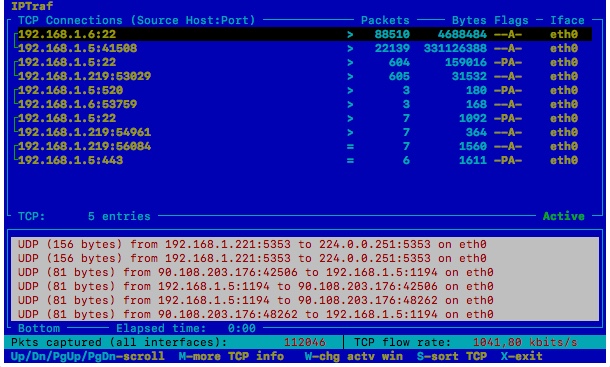Click the green Active window indicator

(x=564, y=216)
